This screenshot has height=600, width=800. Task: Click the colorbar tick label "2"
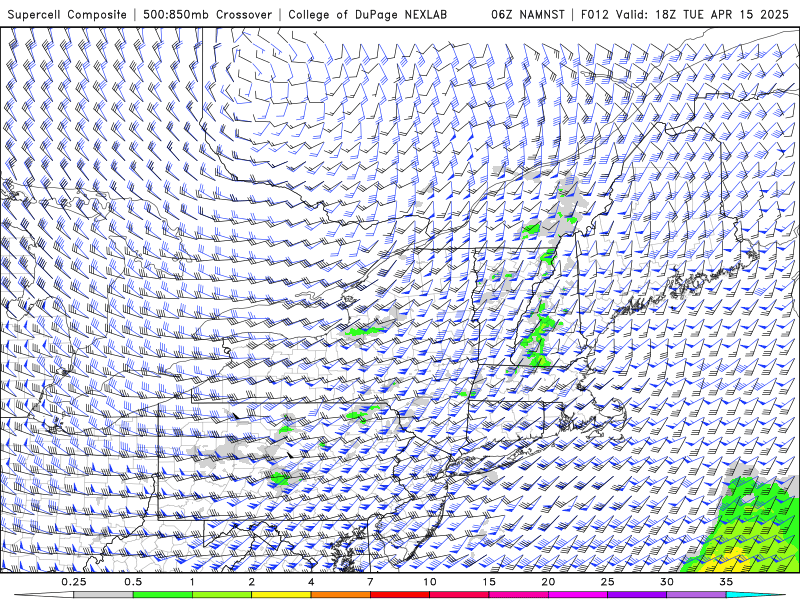click(x=252, y=582)
